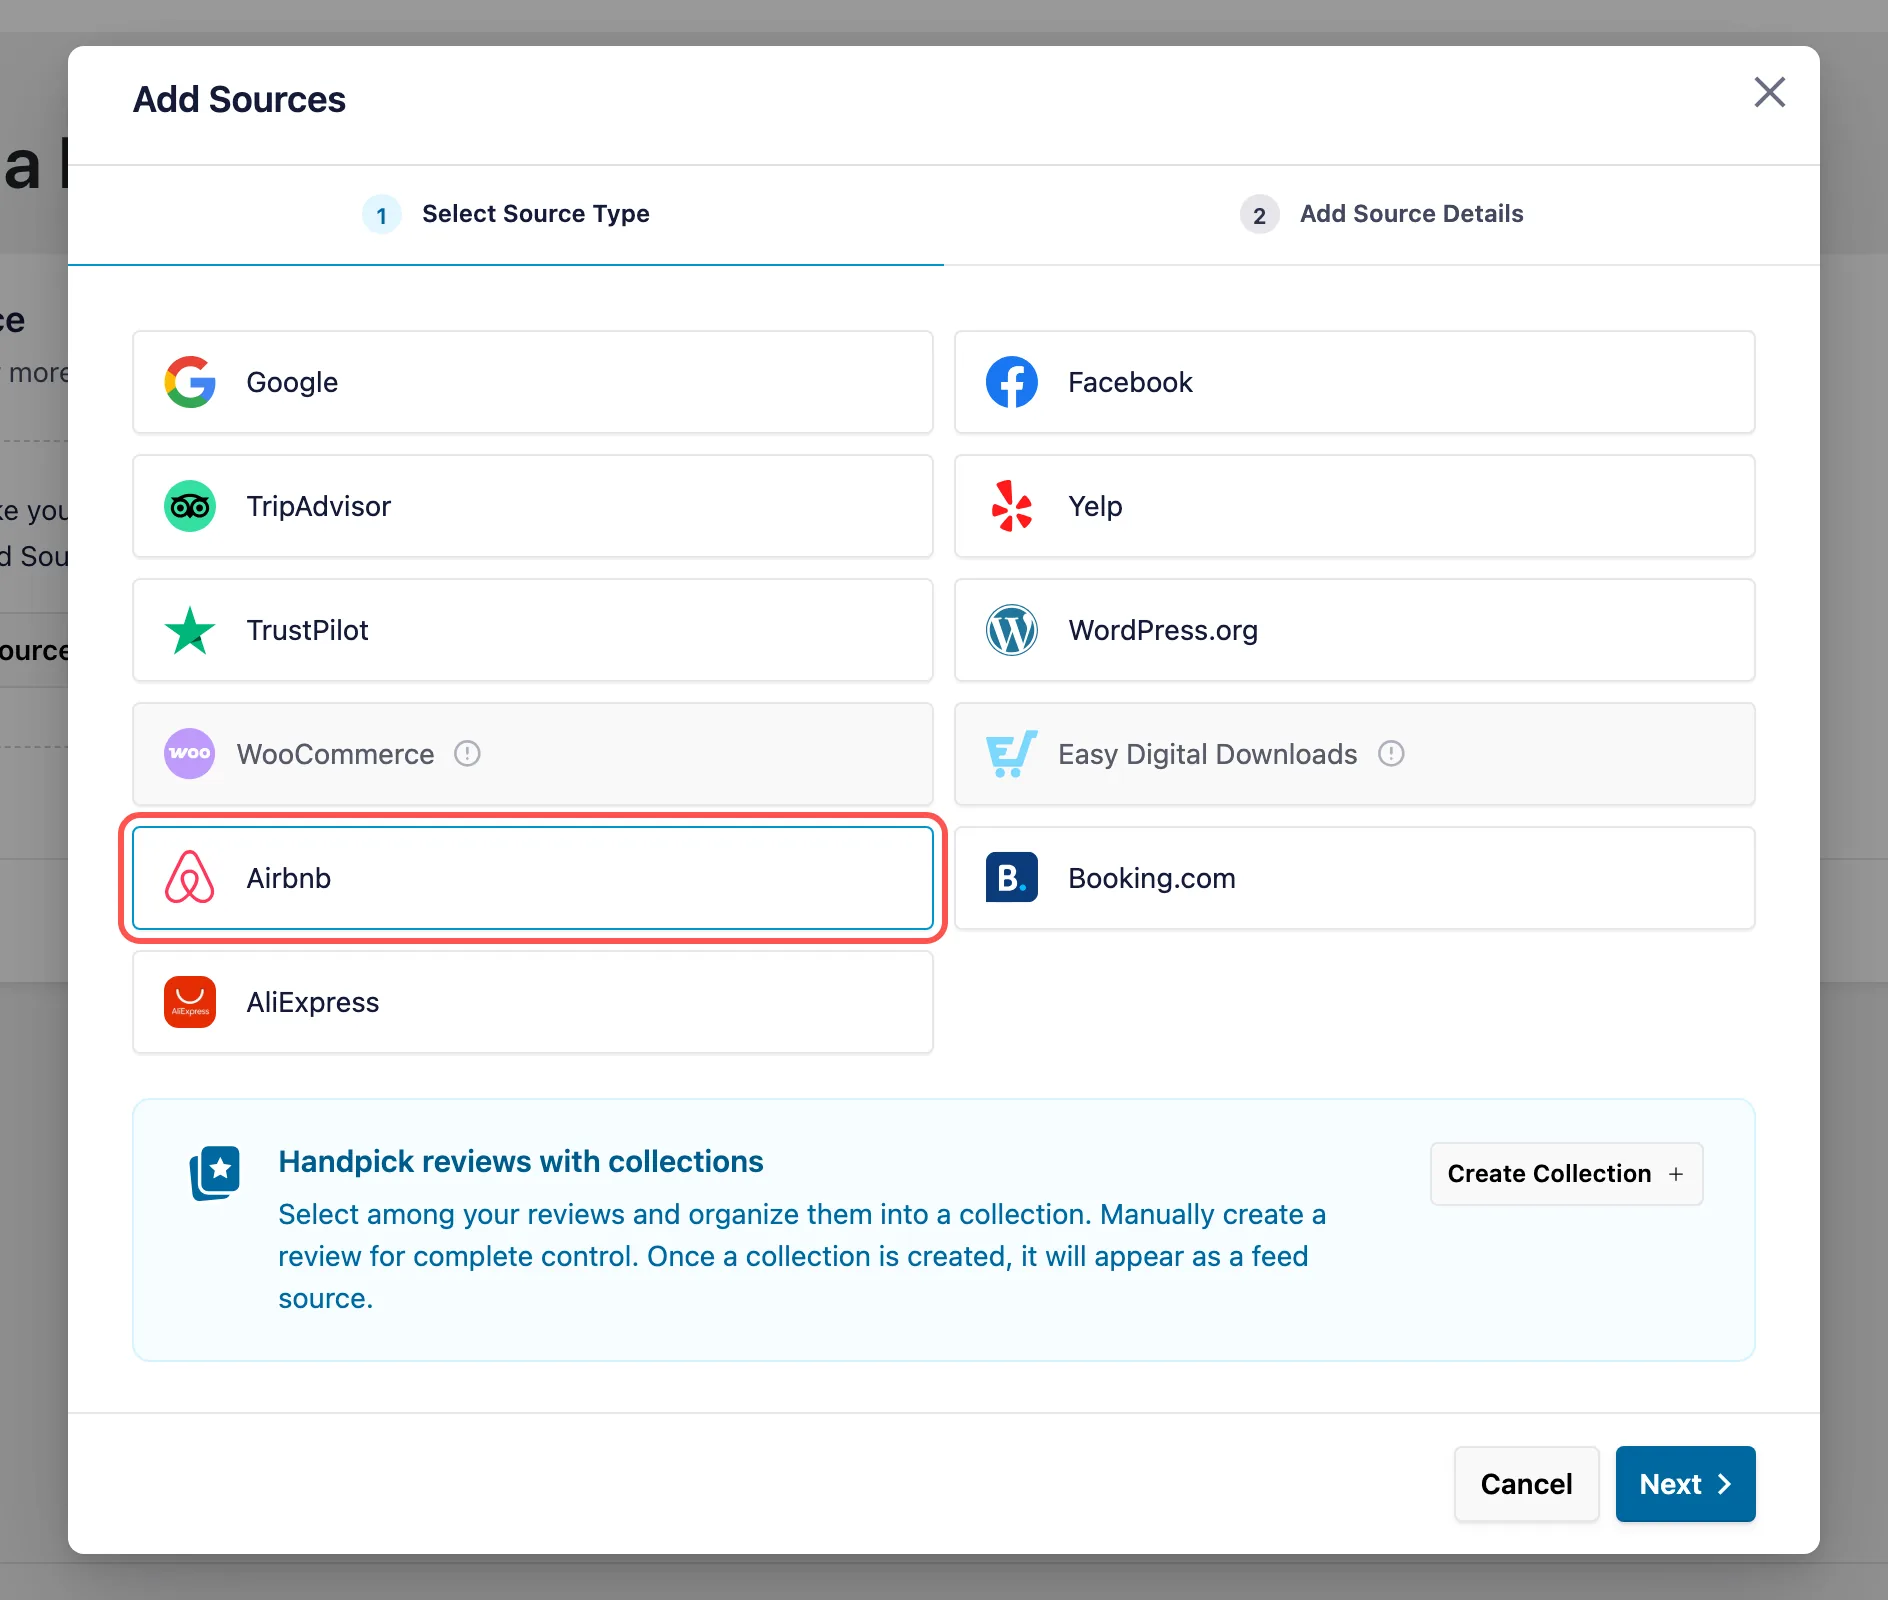Select the TrustPilot source card
This screenshot has height=1600, width=1888.
533,630
